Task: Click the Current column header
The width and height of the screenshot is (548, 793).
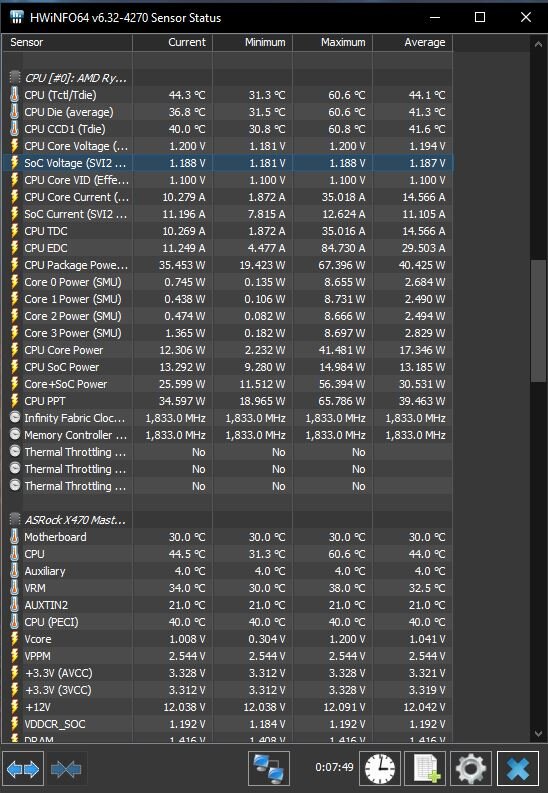Action: [x=172, y=42]
